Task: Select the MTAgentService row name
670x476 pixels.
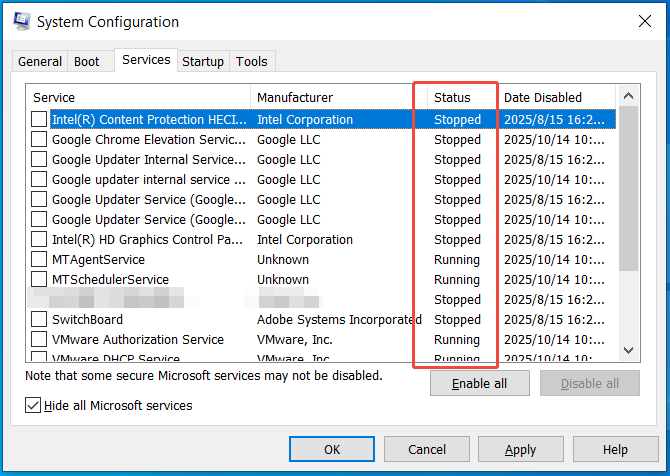Action: click(98, 259)
